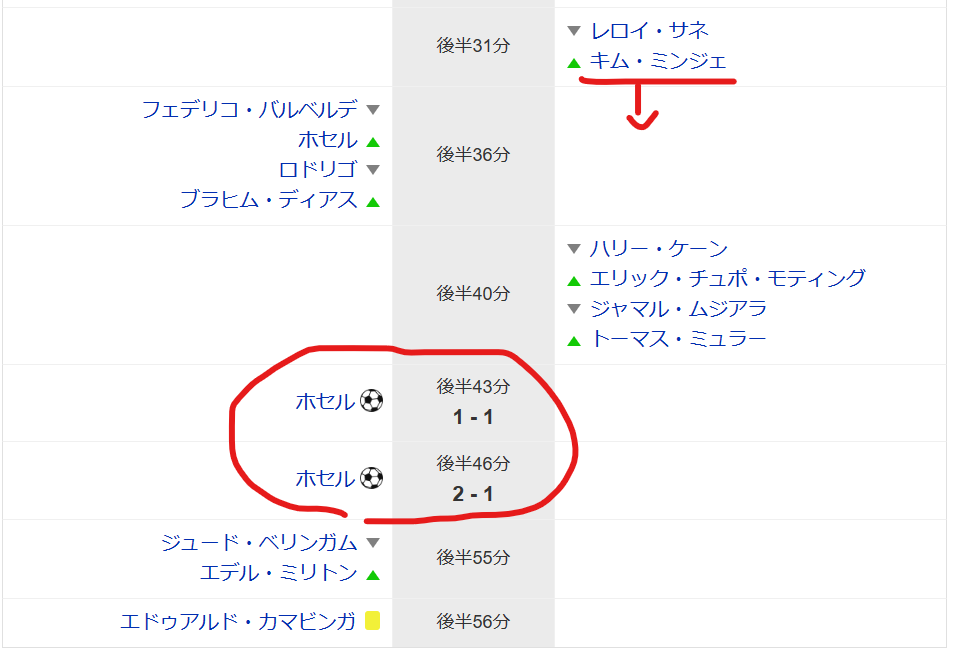
Task: Click green arrow beside トーマス・ミュラー
Action: coord(573,340)
